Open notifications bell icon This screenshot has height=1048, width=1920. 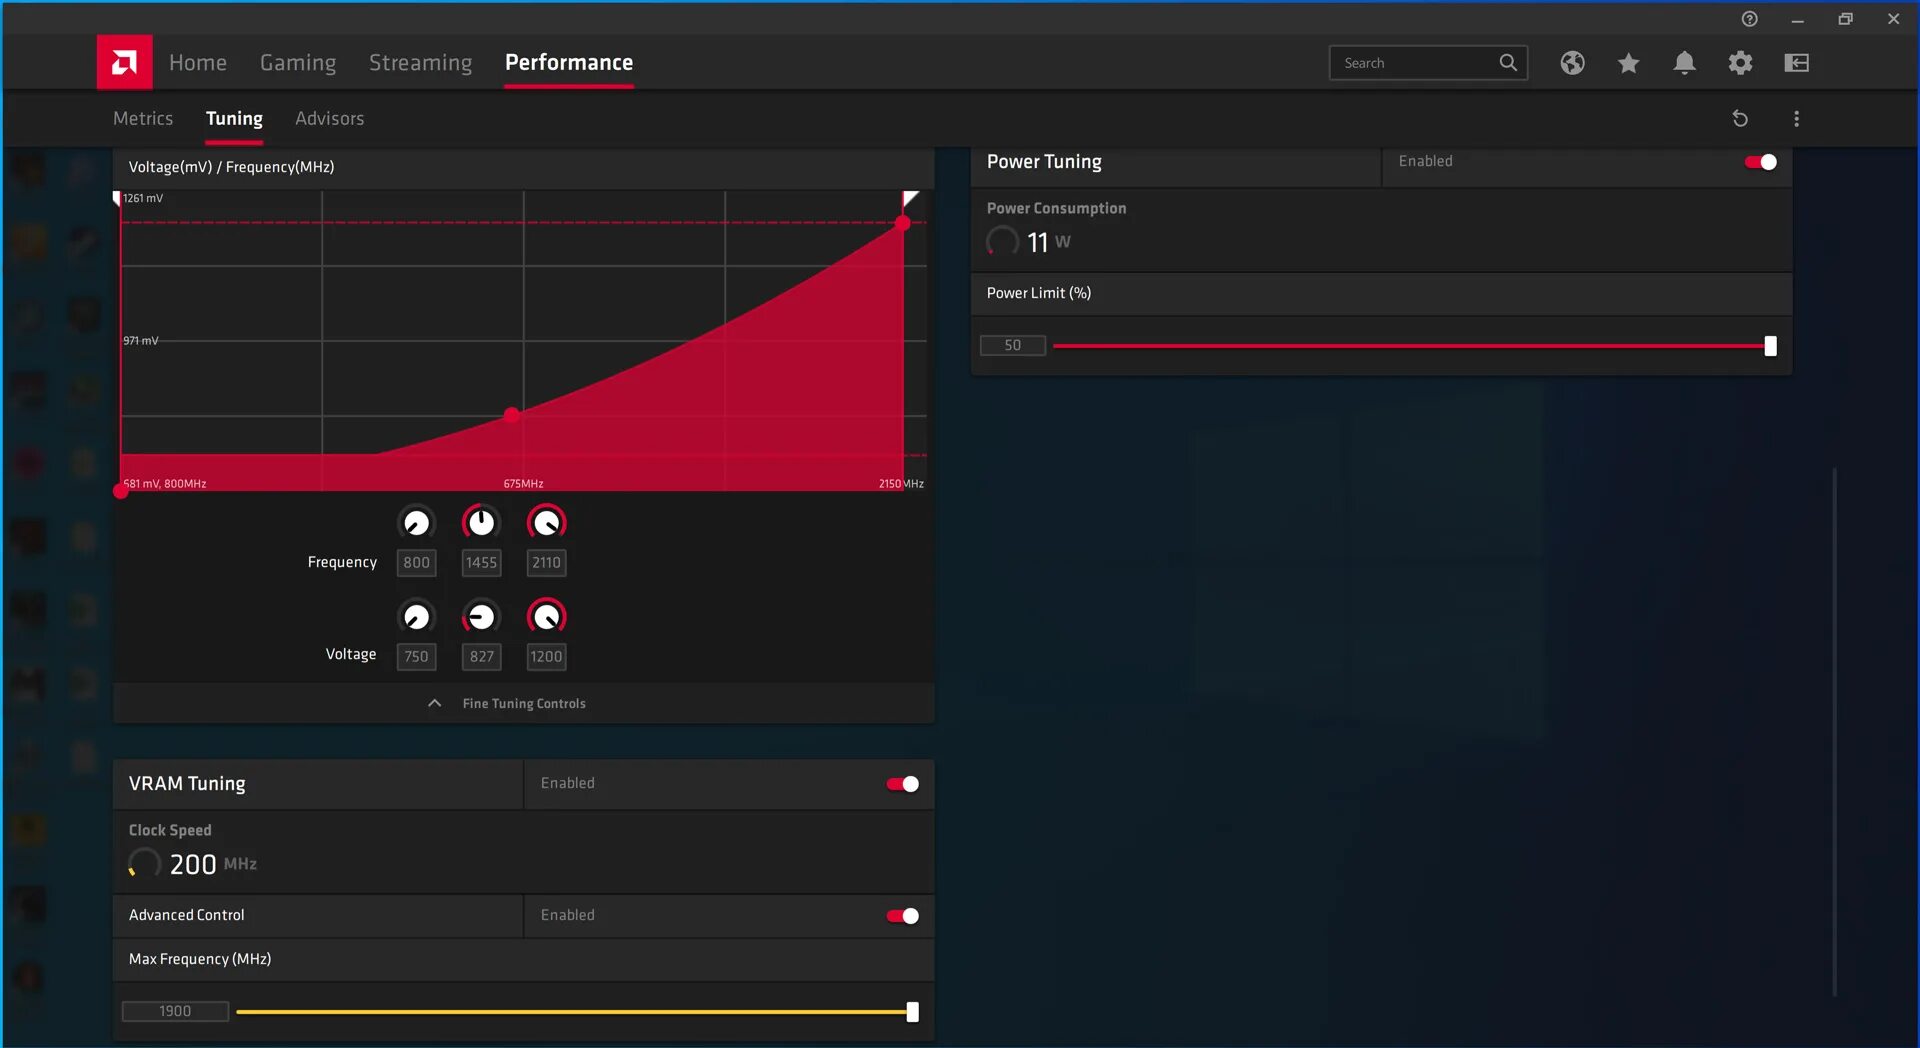point(1684,63)
